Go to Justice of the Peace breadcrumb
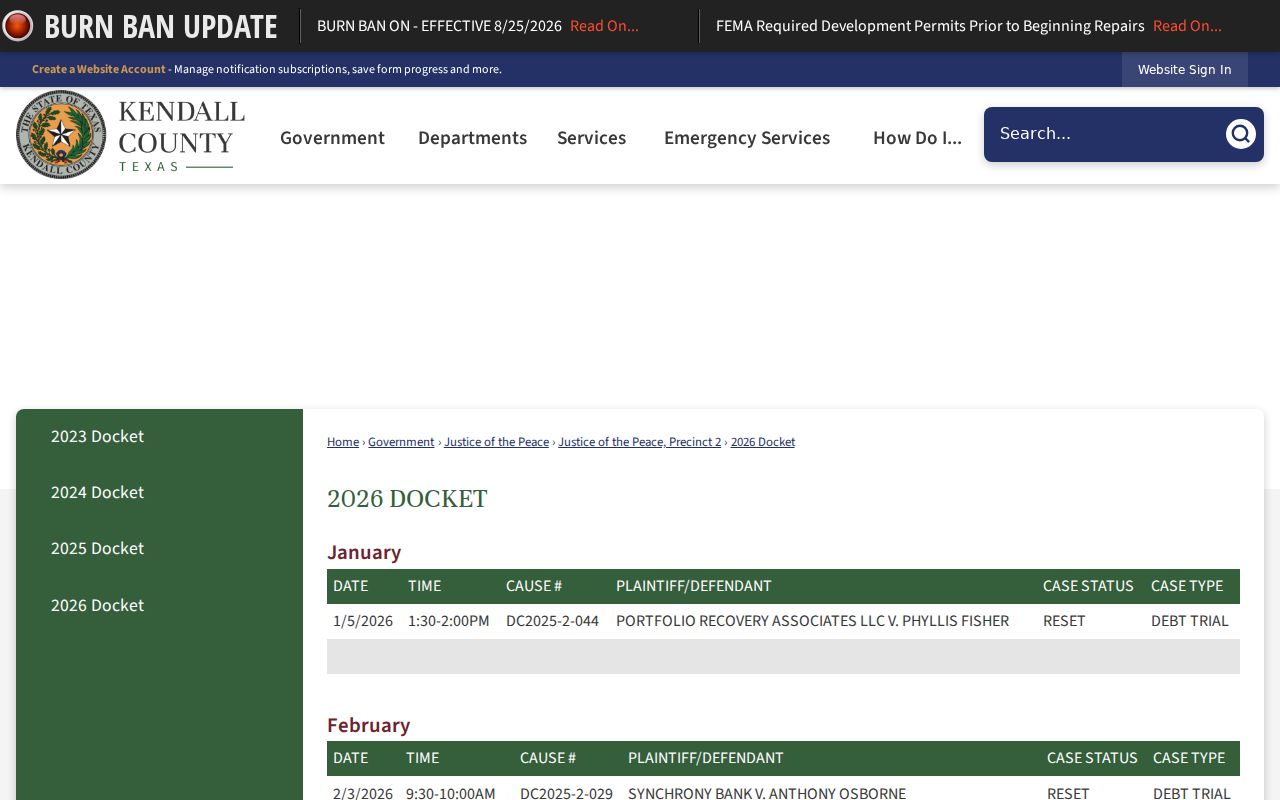1280x800 pixels. pyautogui.click(x=496, y=442)
